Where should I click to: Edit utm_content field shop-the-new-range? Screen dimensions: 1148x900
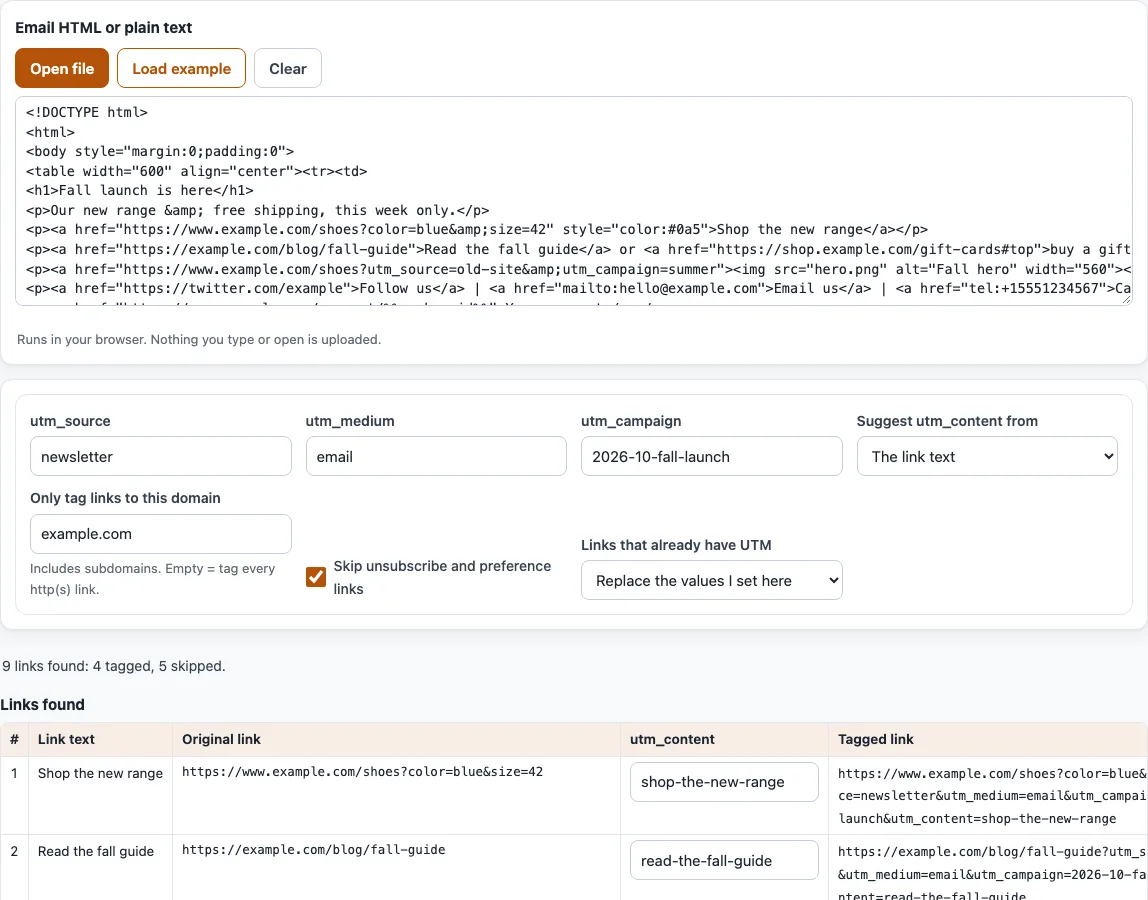coord(724,782)
